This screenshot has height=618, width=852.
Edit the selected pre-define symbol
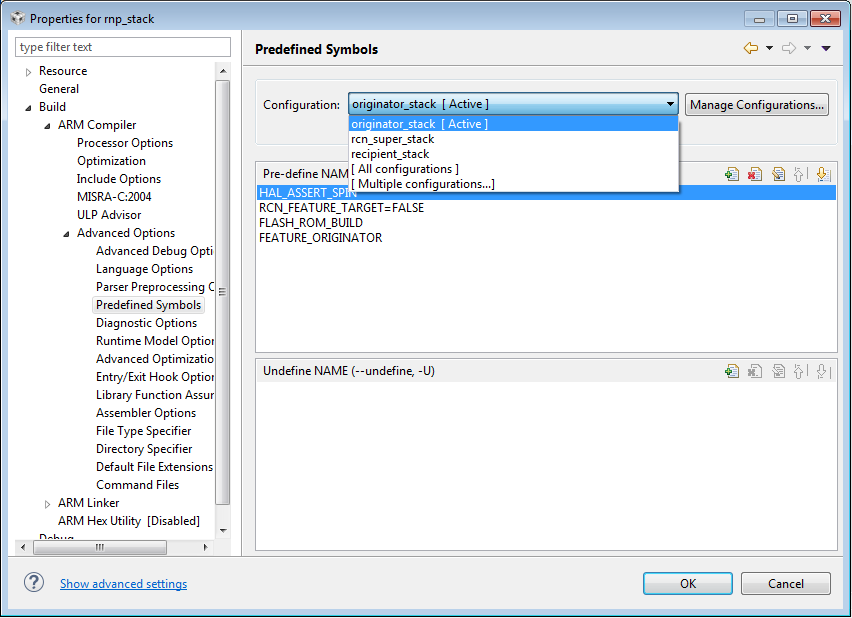click(x=778, y=174)
